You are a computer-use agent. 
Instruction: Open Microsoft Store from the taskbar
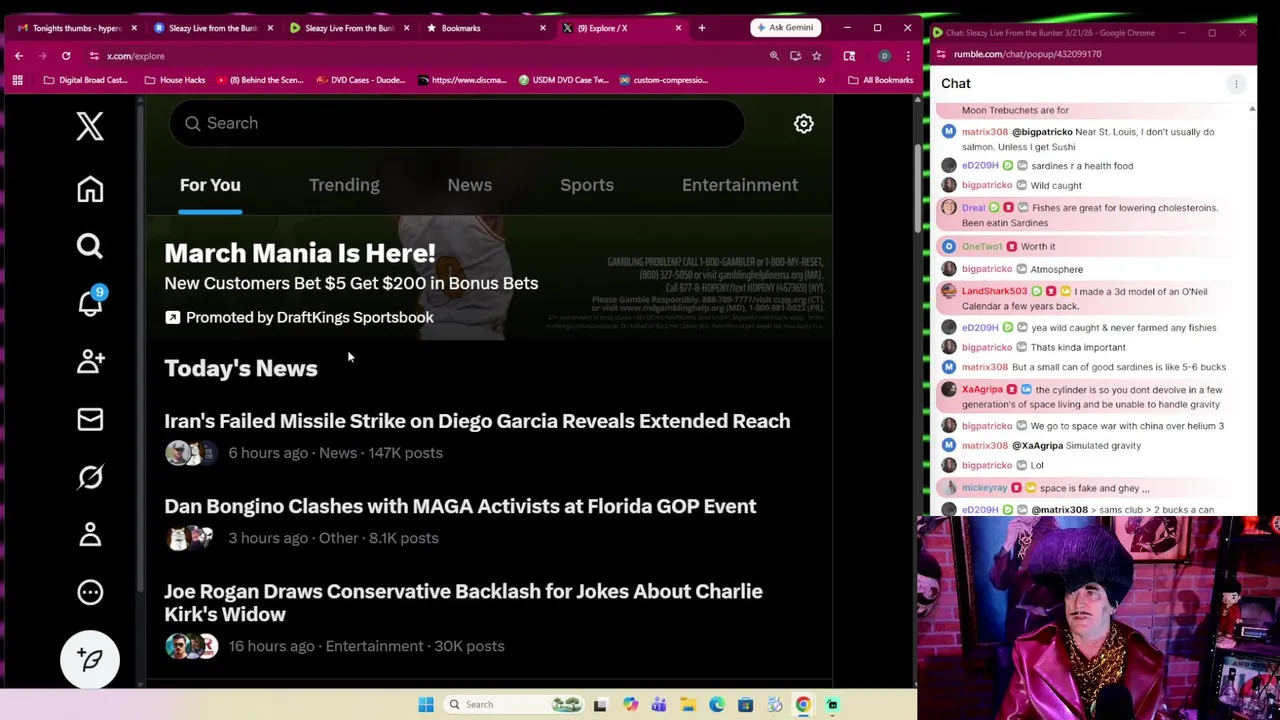pyautogui.click(x=746, y=705)
